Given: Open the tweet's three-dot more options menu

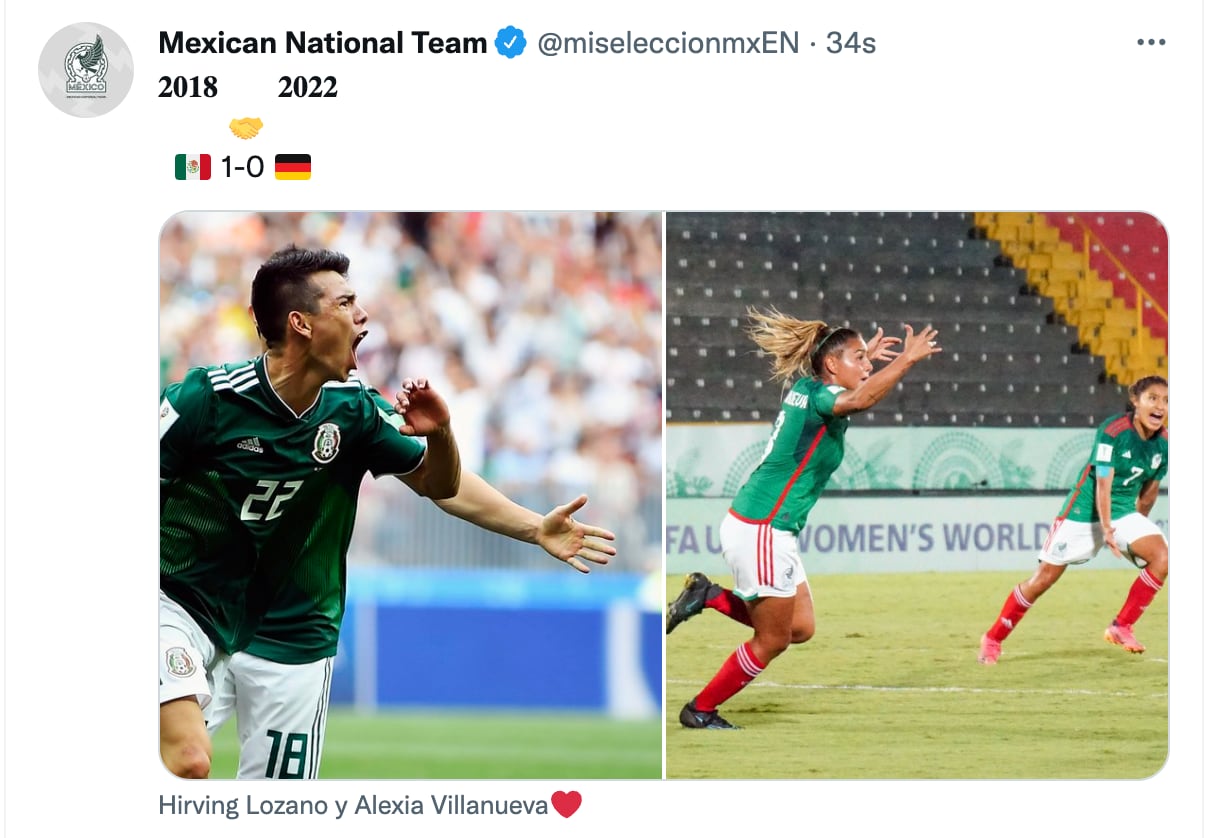Looking at the screenshot, I should (x=1151, y=42).
